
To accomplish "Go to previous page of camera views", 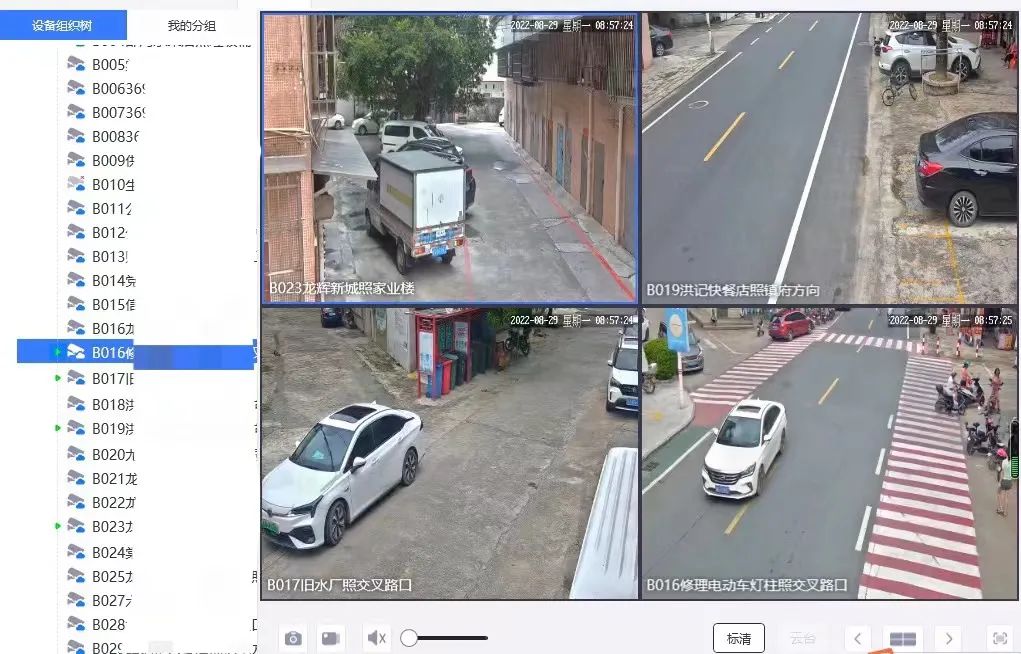I will click(x=858, y=638).
